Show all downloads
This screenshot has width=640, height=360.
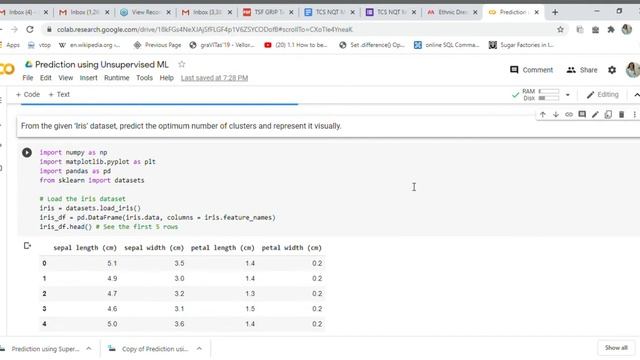(x=616, y=348)
